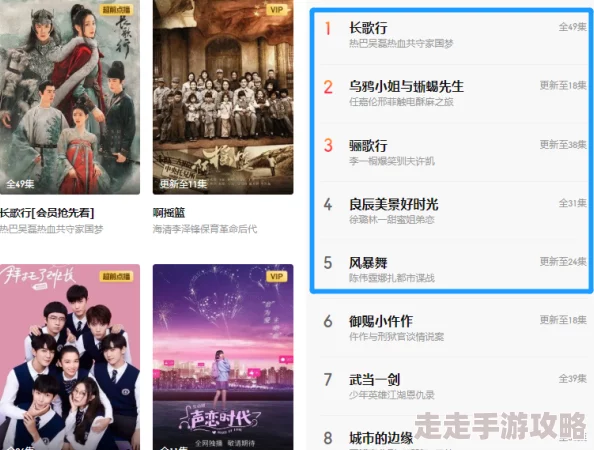Open the 啊摇篮 poster thumbnail
The image size is (594, 450).
coord(223,97)
